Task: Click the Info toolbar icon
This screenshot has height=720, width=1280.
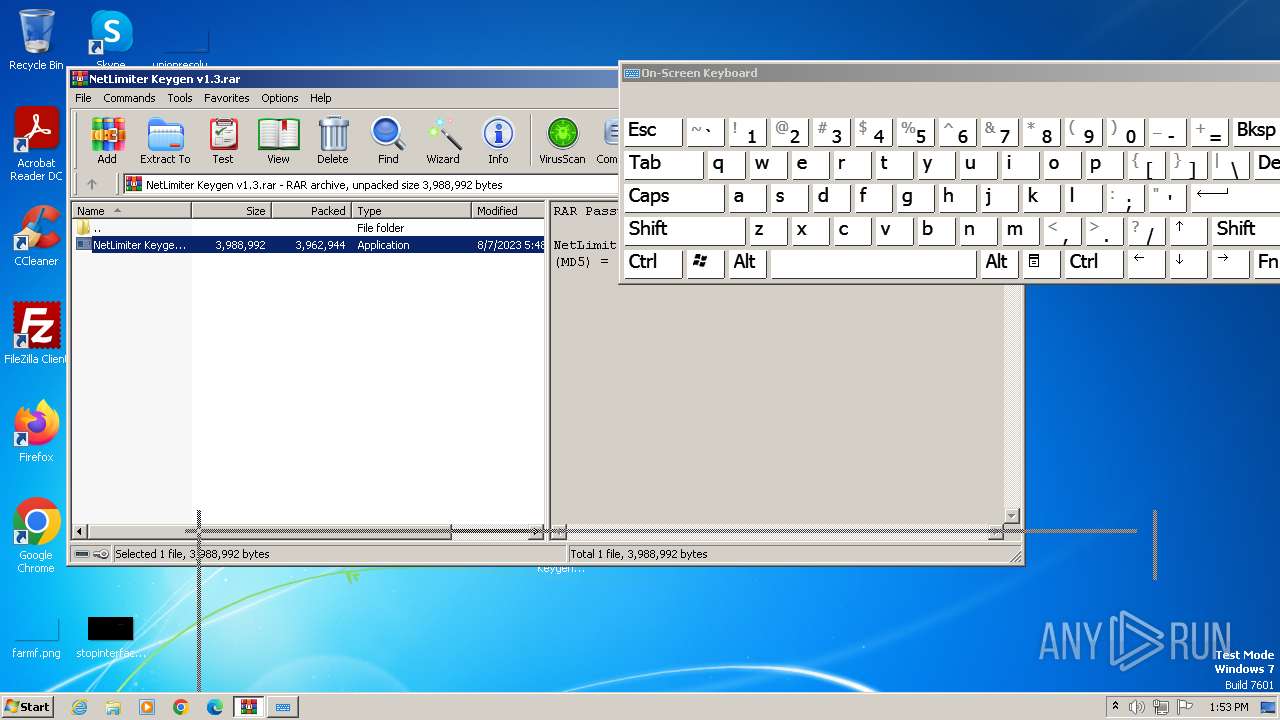Action: (x=498, y=140)
